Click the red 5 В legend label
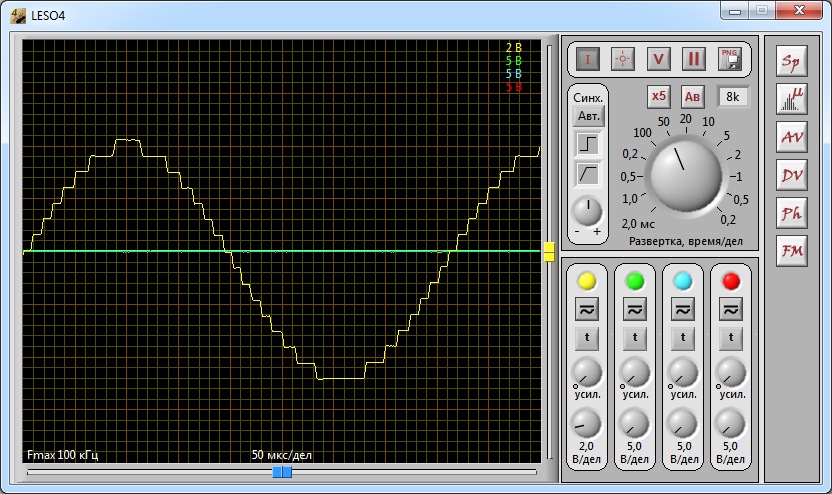The image size is (832, 494). tap(514, 86)
